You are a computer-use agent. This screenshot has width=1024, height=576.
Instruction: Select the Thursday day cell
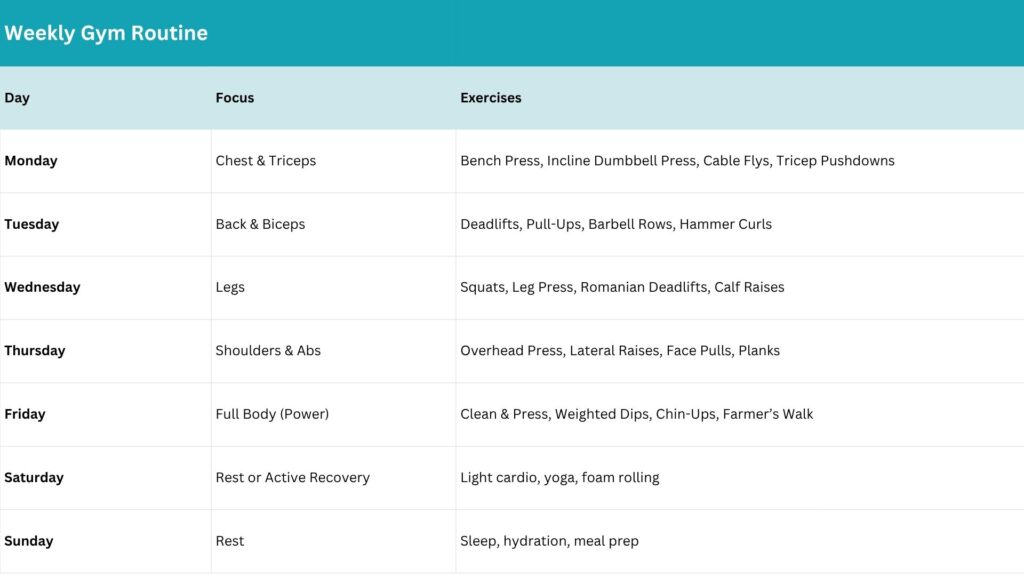pos(35,351)
